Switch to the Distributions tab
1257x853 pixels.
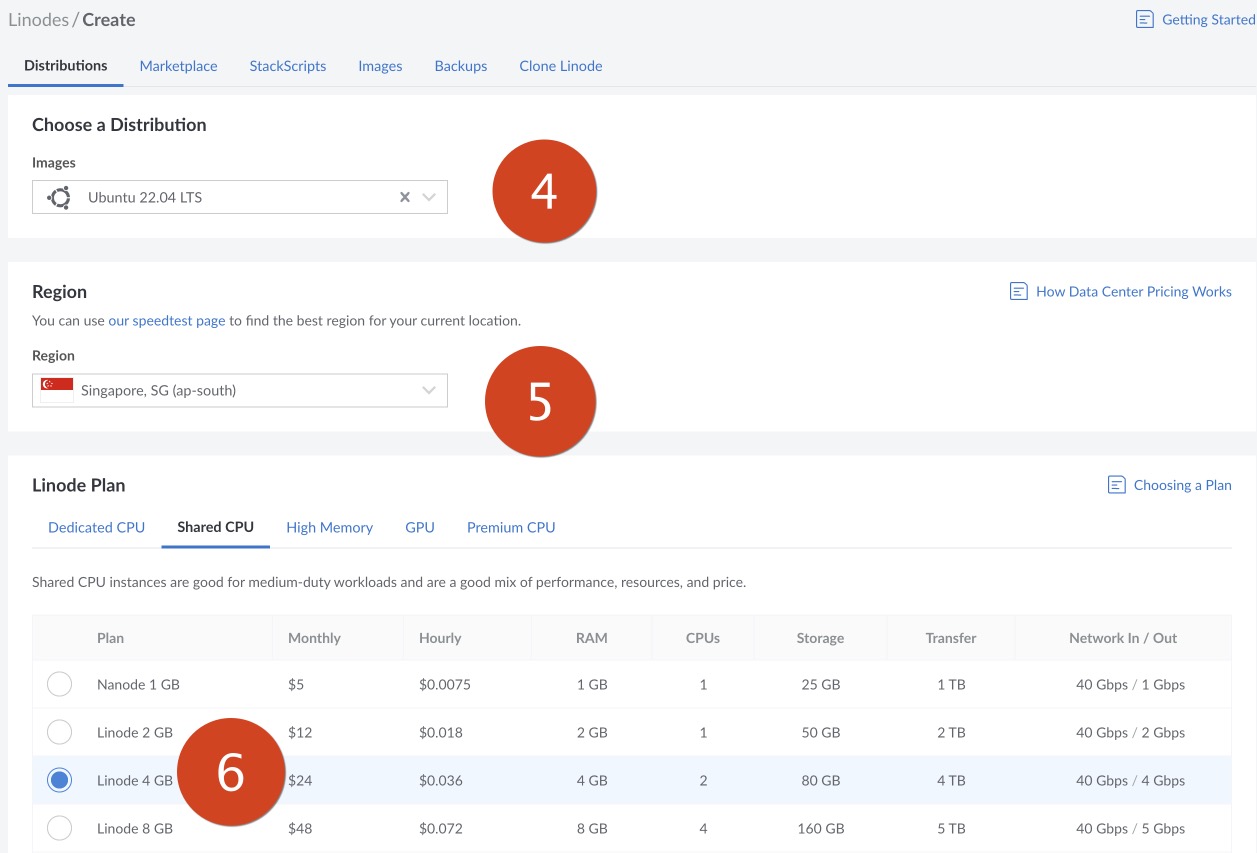[66, 66]
